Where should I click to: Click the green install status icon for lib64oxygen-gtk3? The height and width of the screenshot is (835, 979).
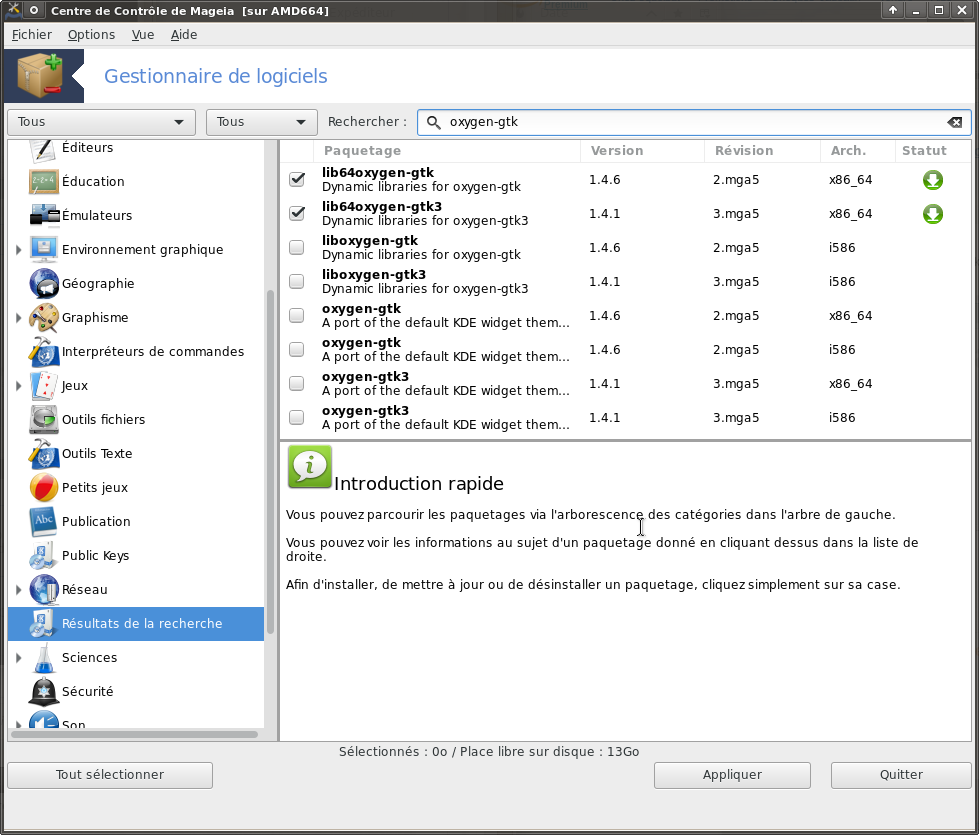click(933, 214)
